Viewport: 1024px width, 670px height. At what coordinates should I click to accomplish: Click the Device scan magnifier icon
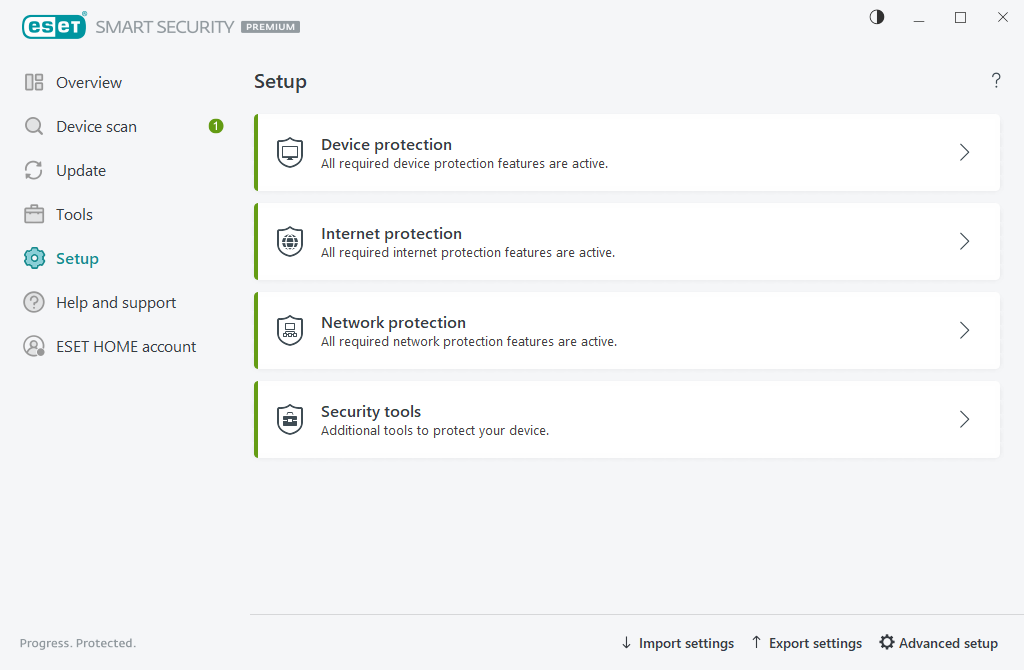(x=33, y=126)
